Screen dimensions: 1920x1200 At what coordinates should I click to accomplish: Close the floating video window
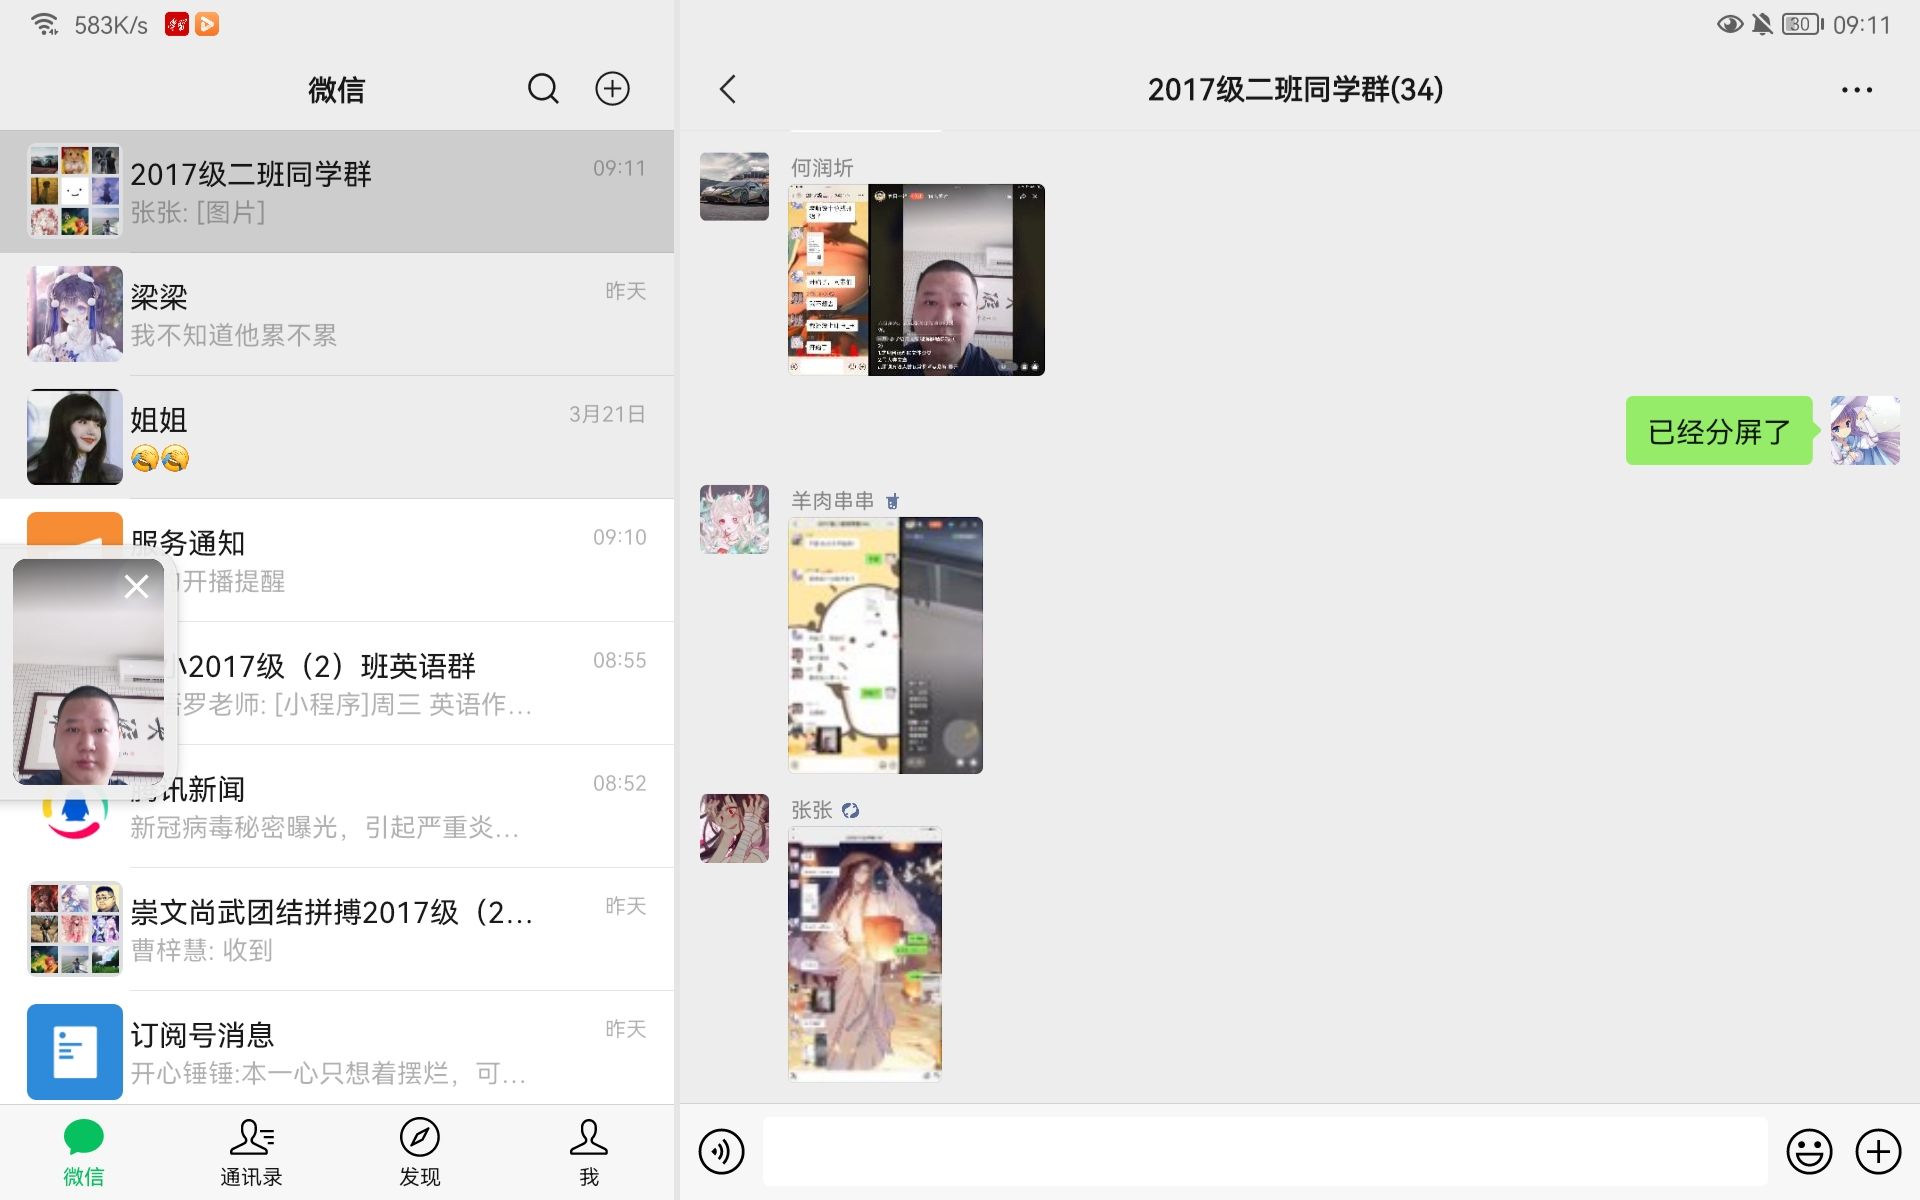tap(137, 586)
